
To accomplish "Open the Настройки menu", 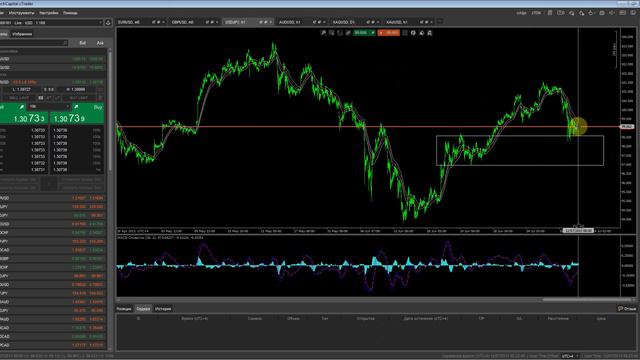I will [49, 13].
